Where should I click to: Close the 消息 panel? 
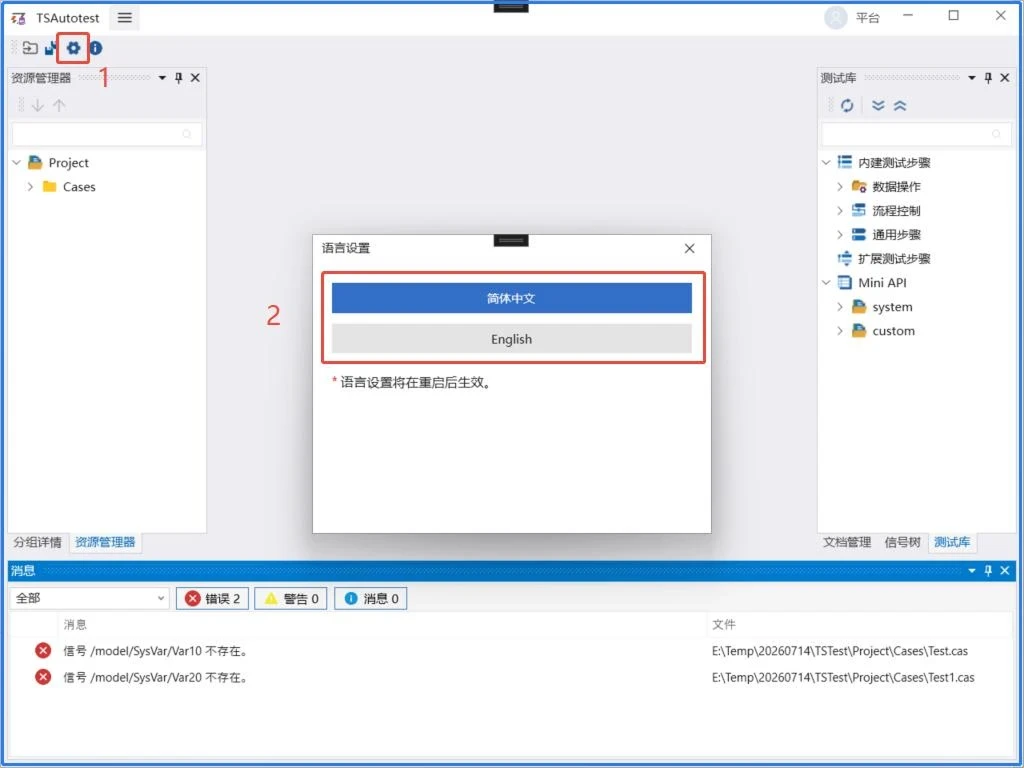click(1005, 571)
